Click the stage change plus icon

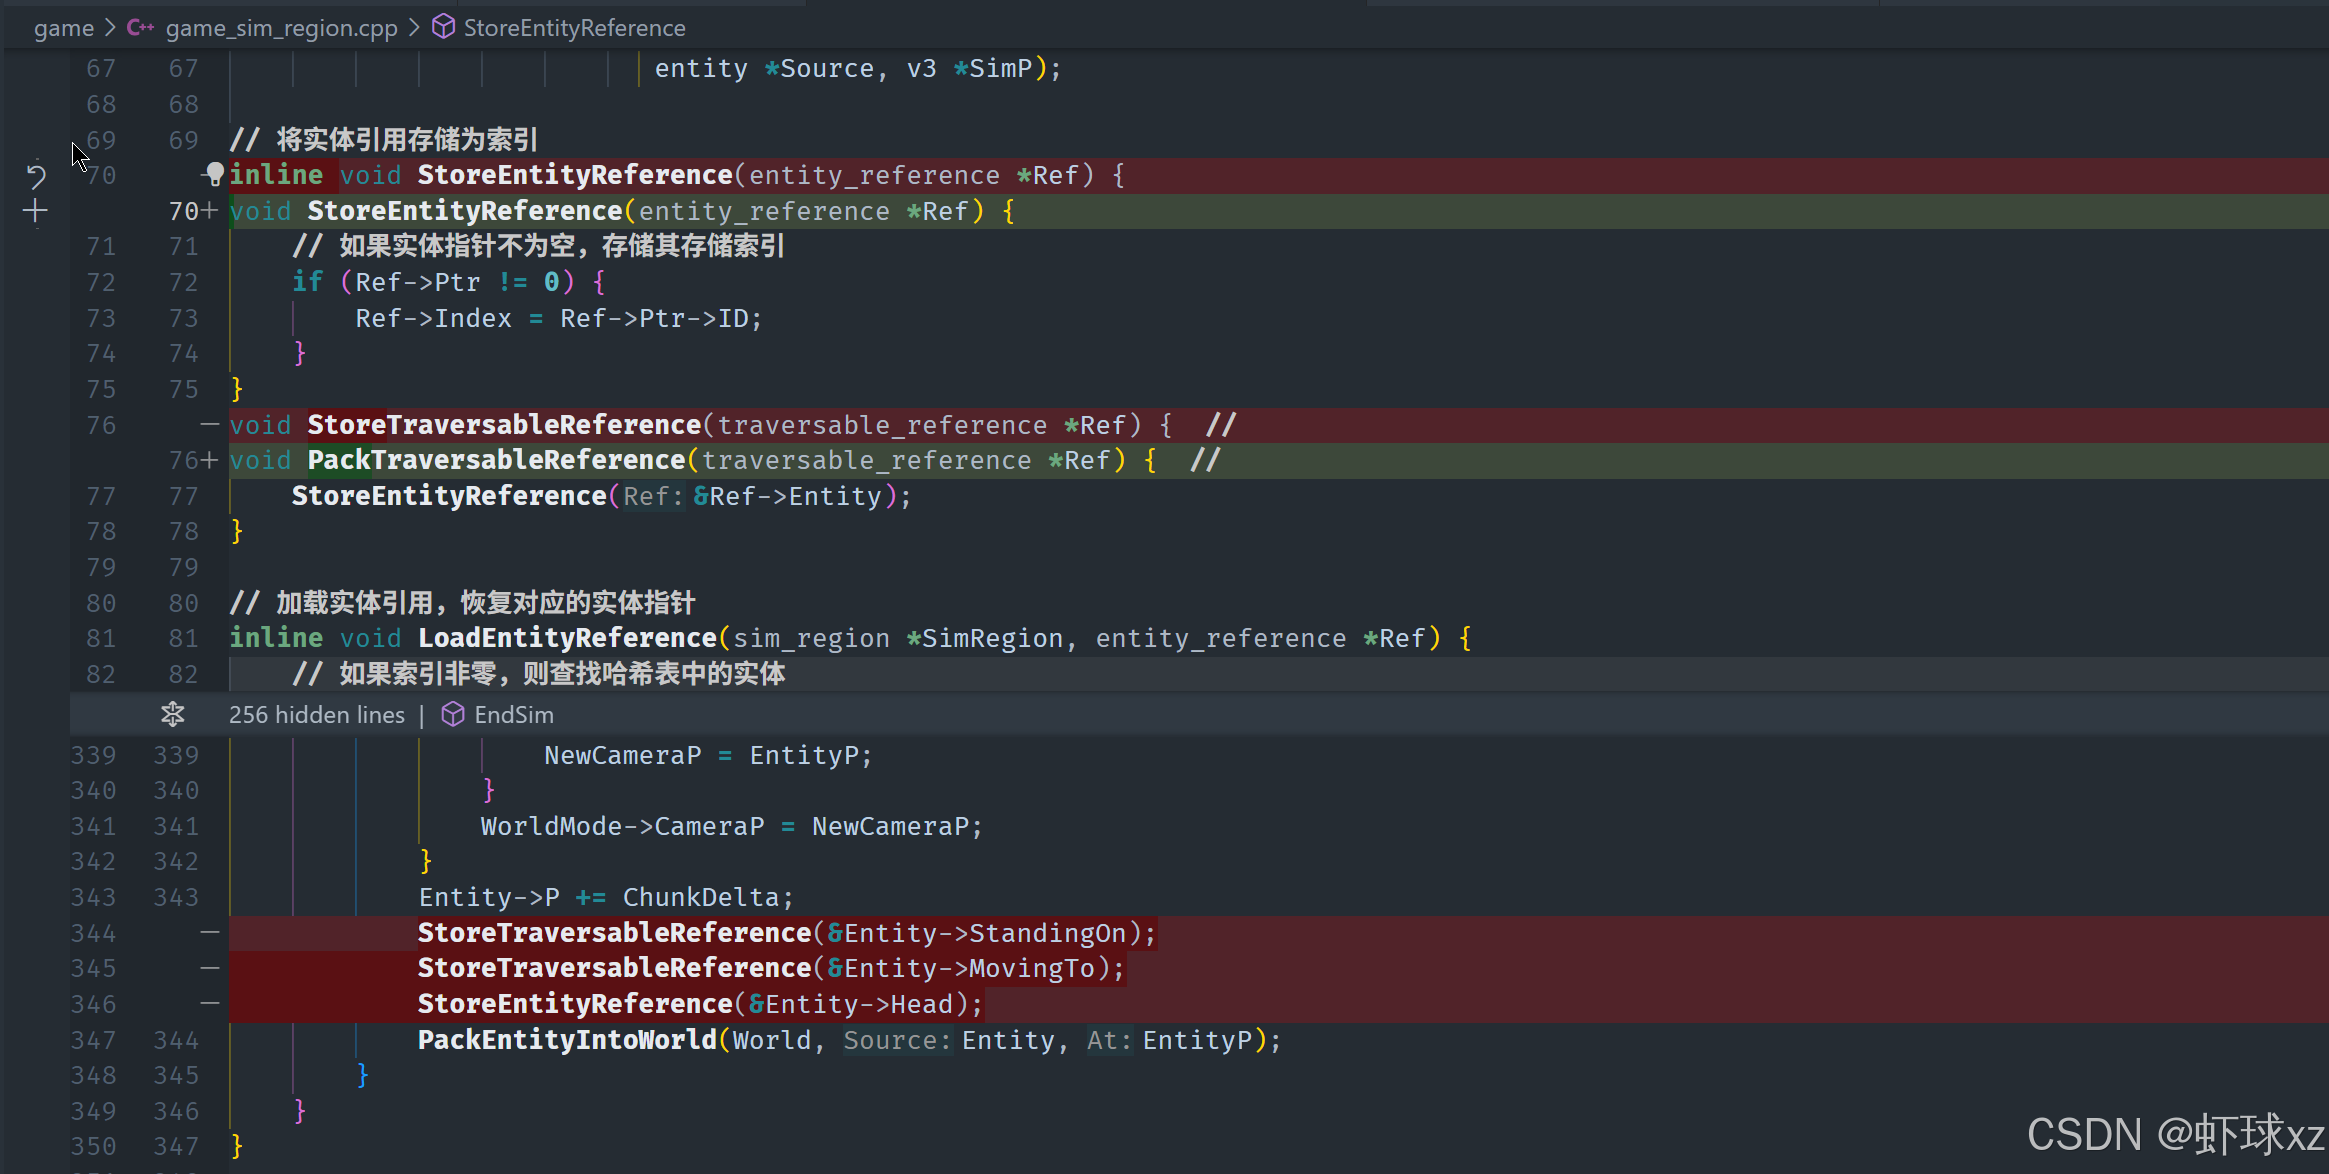35,211
